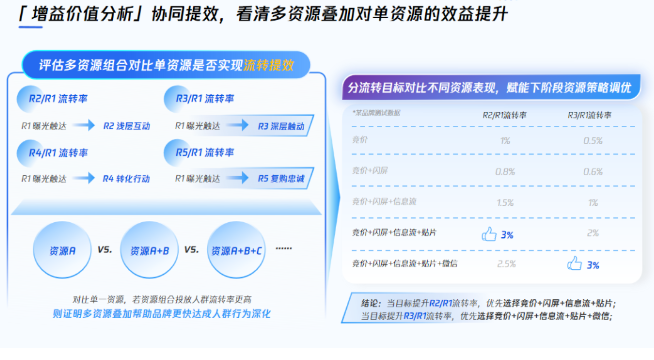Screen dimensions: 654x360
Task: Click the 竞价+闪屏+信息流+贴片 row label
Action: 394,232
